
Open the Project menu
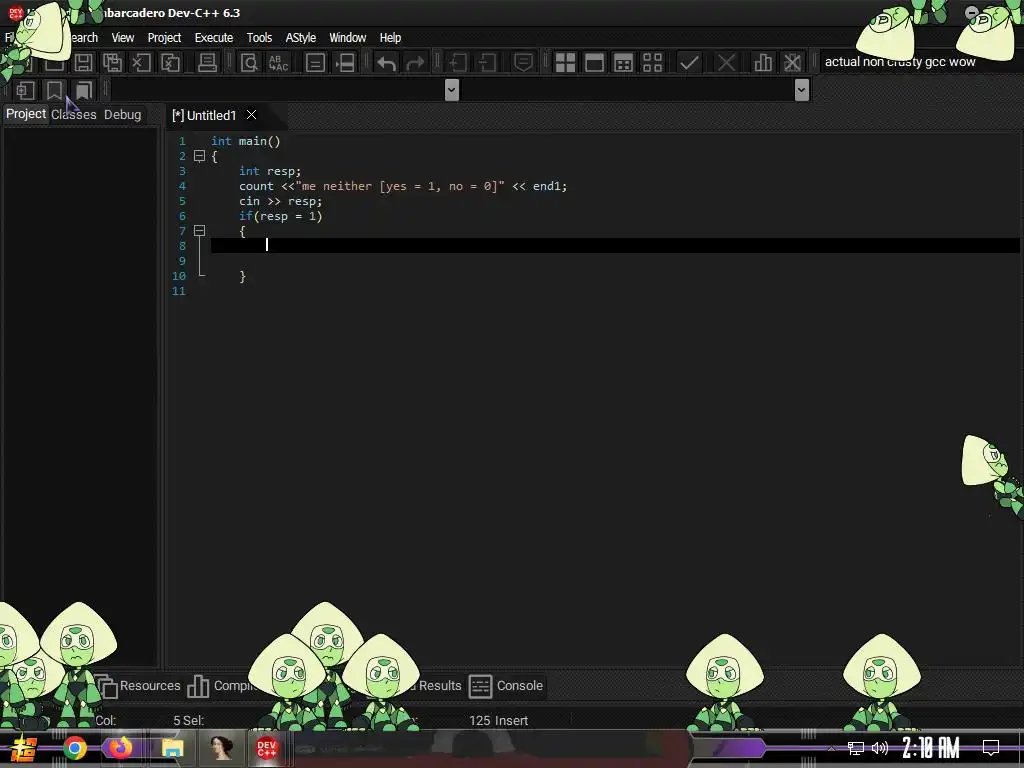tap(164, 38)
